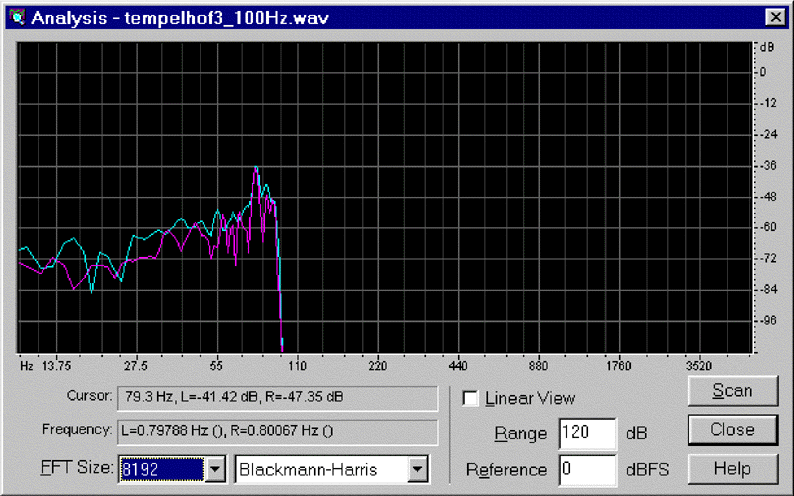Click the '-96' dB scale label
Viewport: 794px width, 496px height.
pyautogui.click(x=768, y=321)
